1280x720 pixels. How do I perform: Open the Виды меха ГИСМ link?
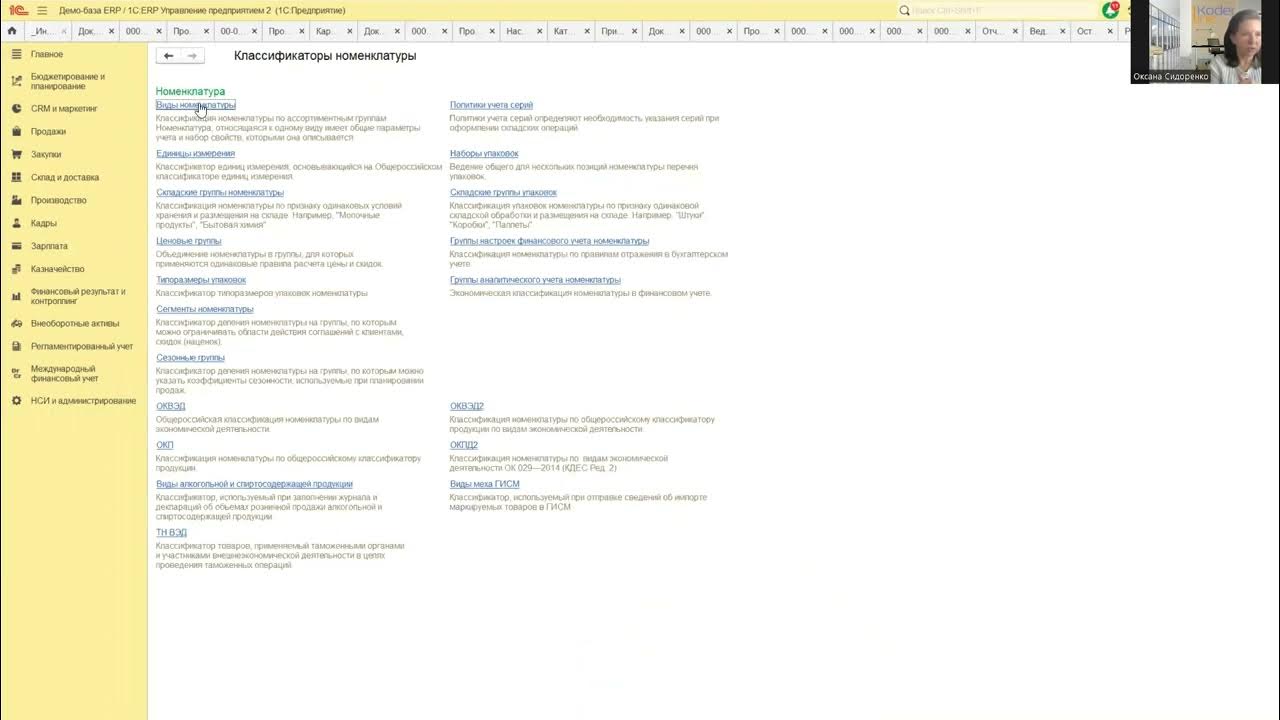coord(485,484)
